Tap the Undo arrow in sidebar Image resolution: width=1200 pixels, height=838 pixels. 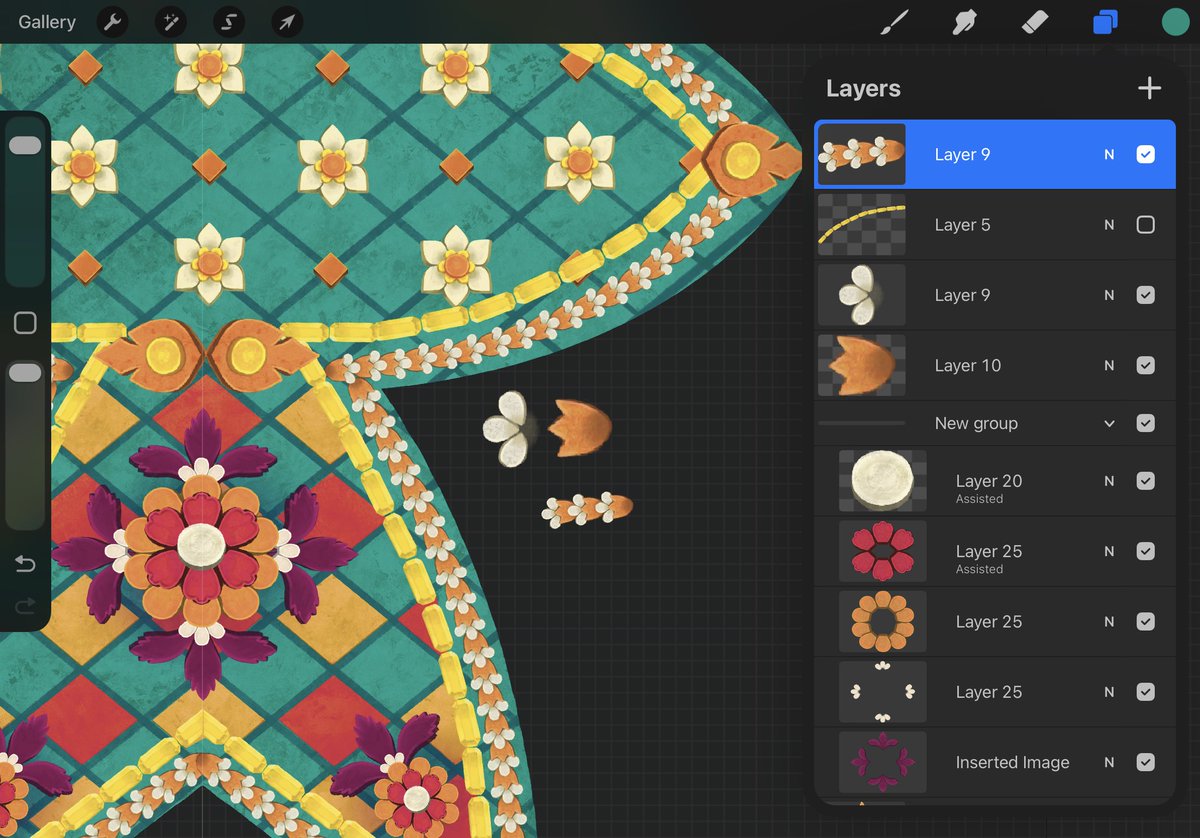click(25, 564)
